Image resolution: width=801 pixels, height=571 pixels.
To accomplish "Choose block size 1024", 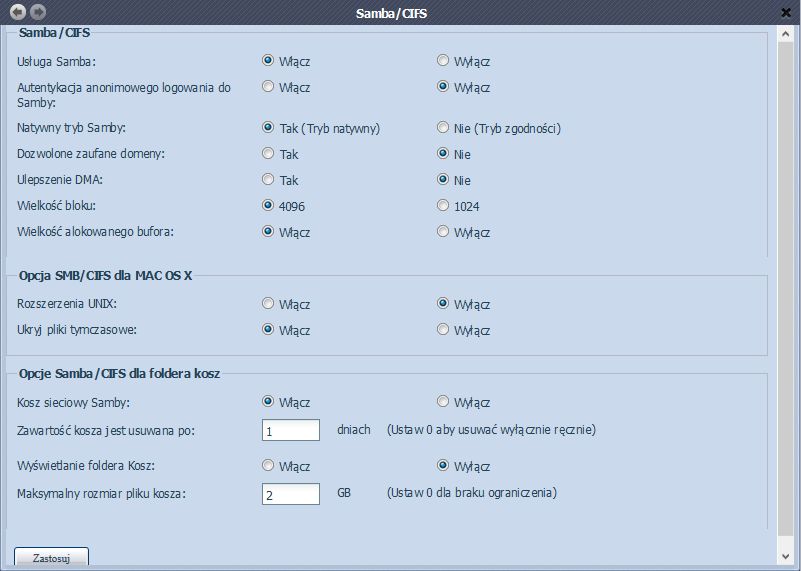I will click(443, 205).
